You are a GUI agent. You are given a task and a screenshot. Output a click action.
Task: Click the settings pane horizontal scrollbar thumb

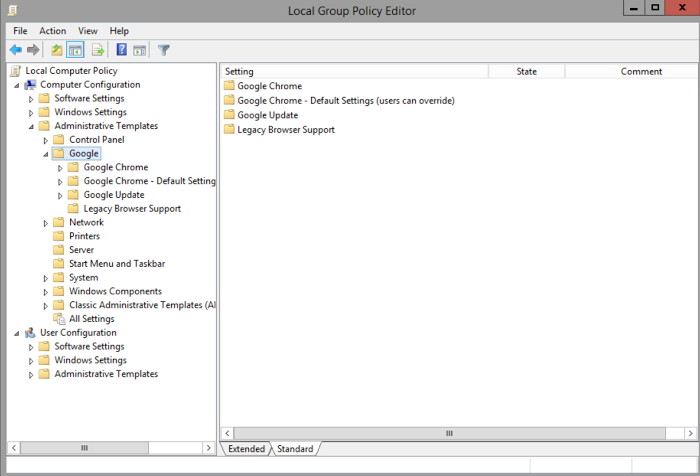(450, 433)
